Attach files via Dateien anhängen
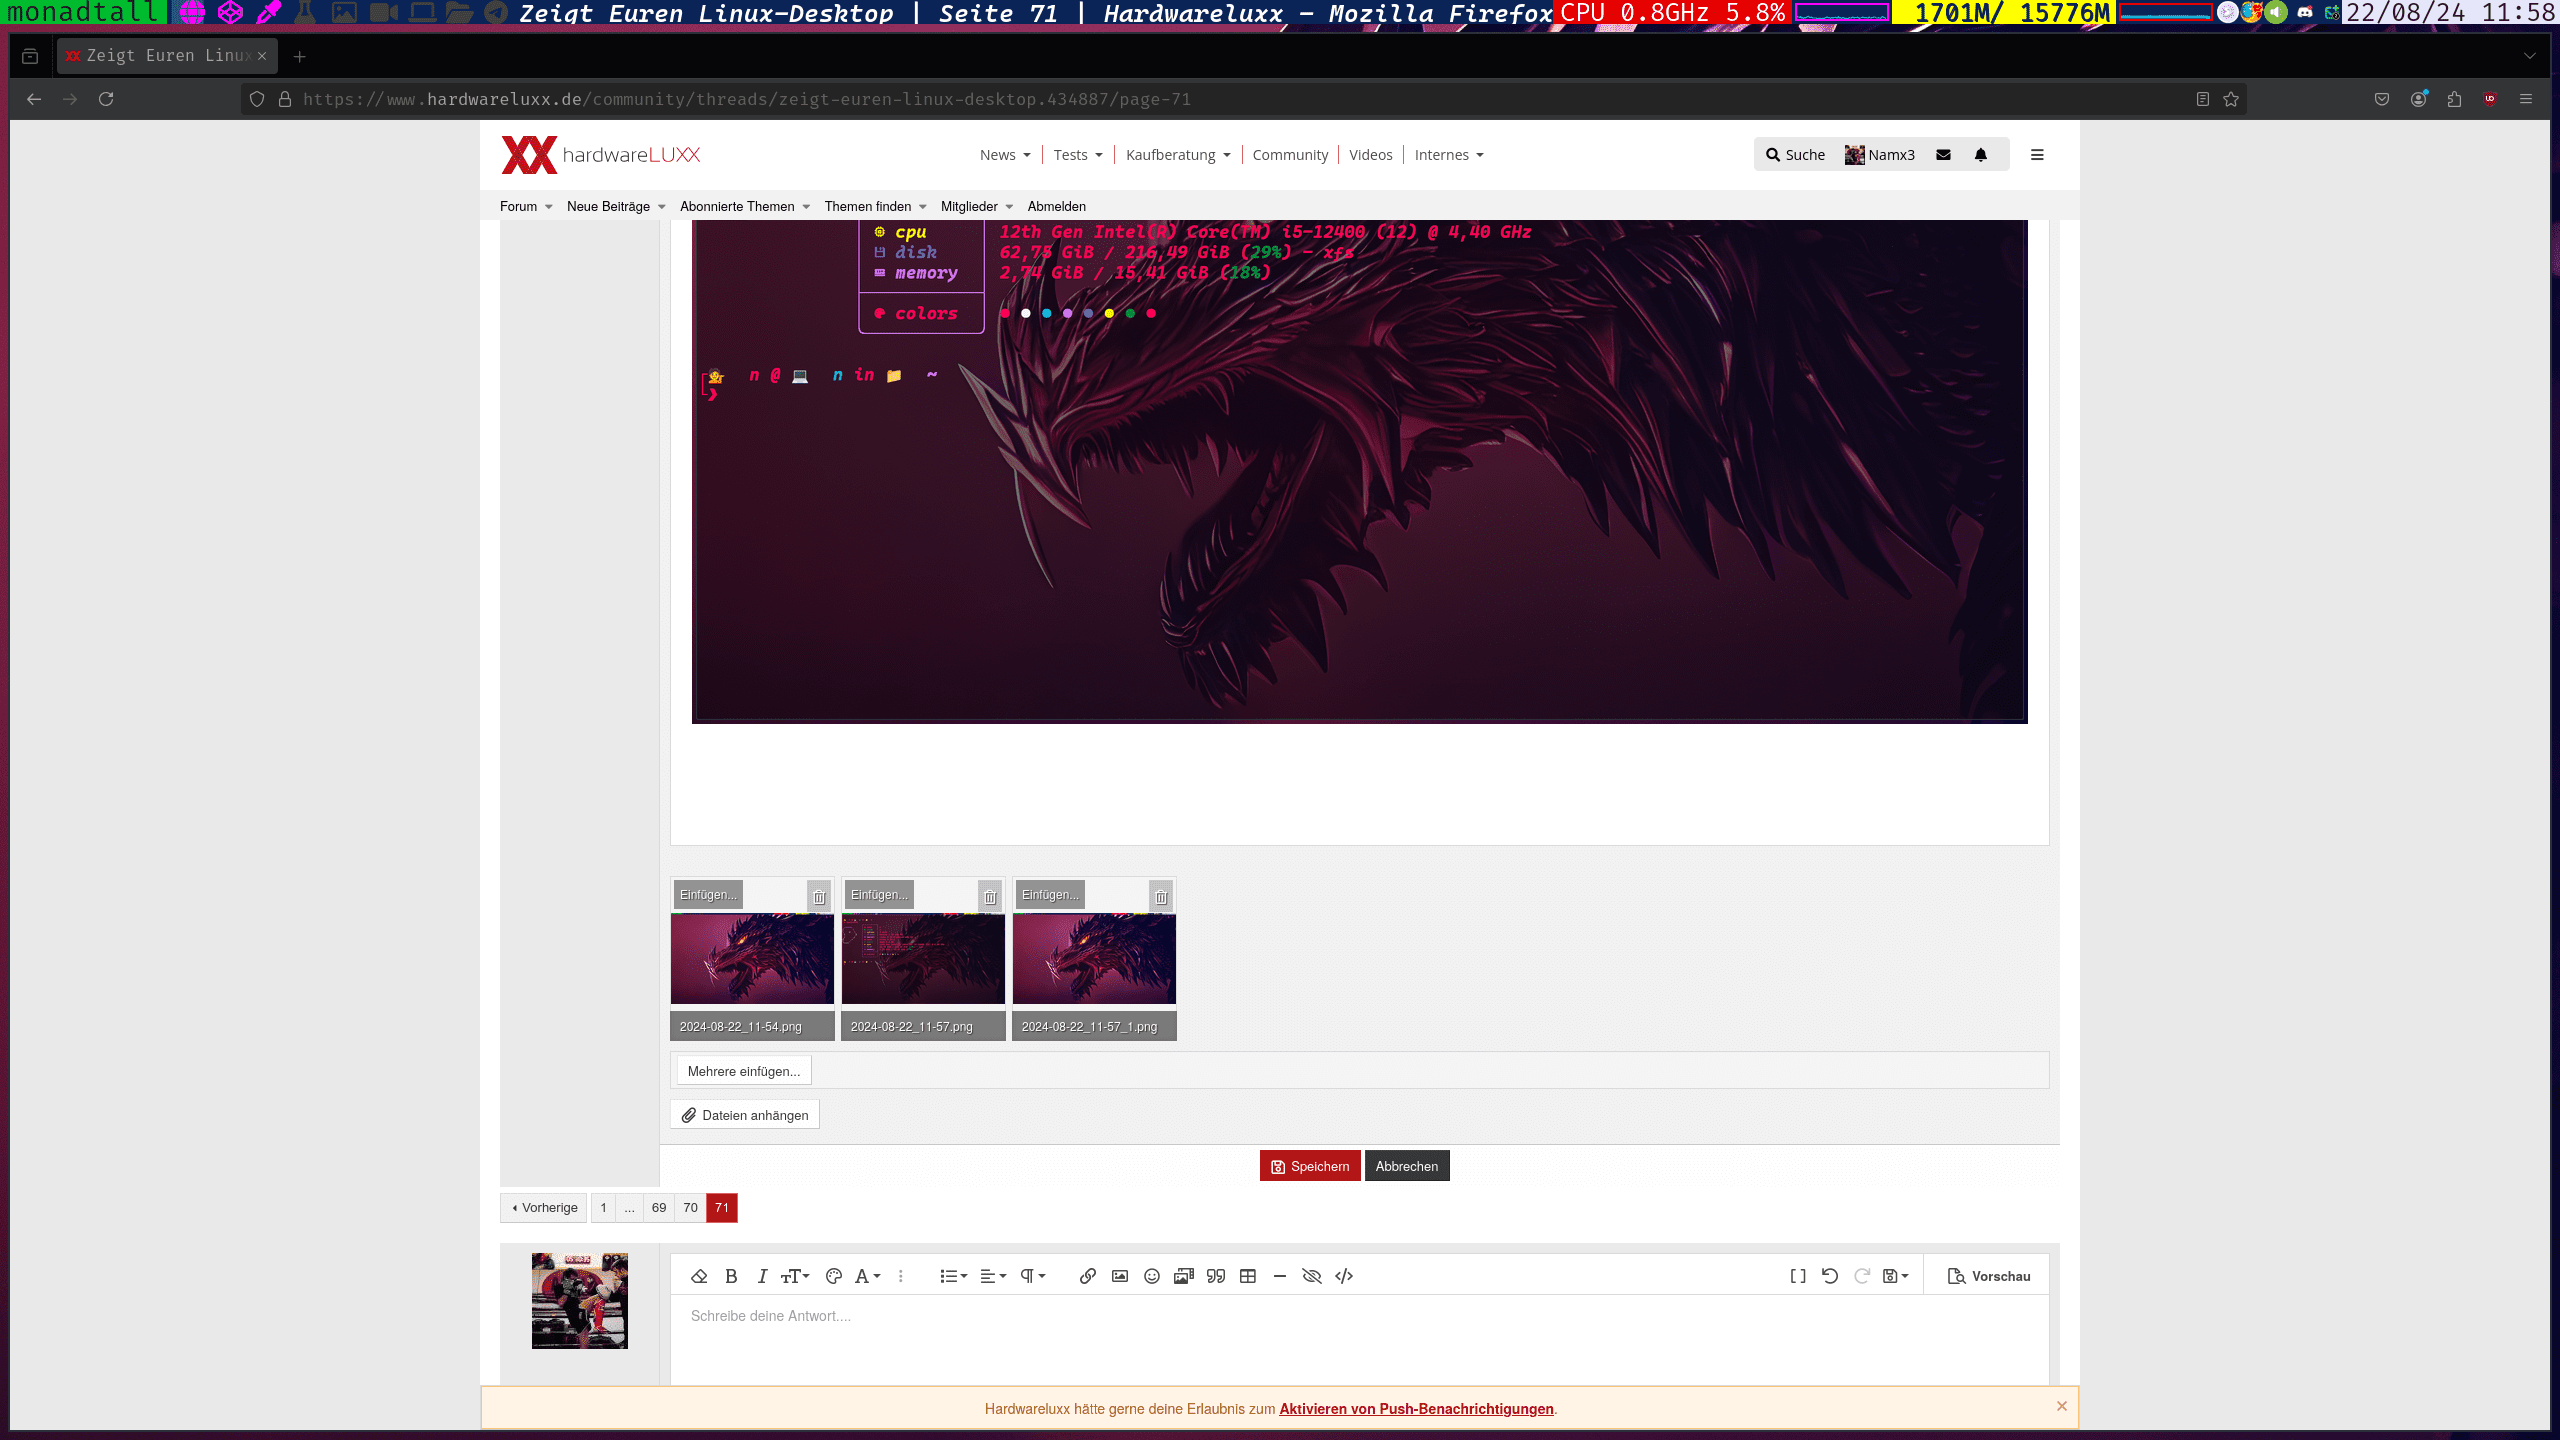This screenshot has height=1440, width=2560. [745, 1115]
